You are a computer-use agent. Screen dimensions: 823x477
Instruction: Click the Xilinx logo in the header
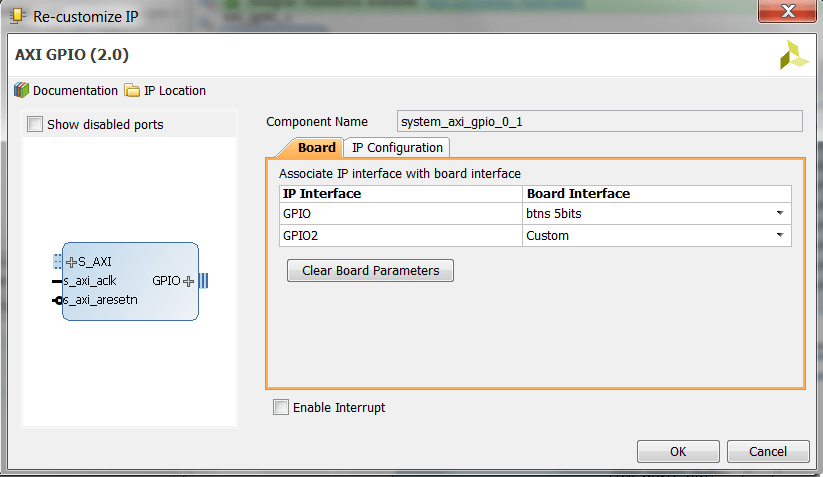(x=794, y=55)
